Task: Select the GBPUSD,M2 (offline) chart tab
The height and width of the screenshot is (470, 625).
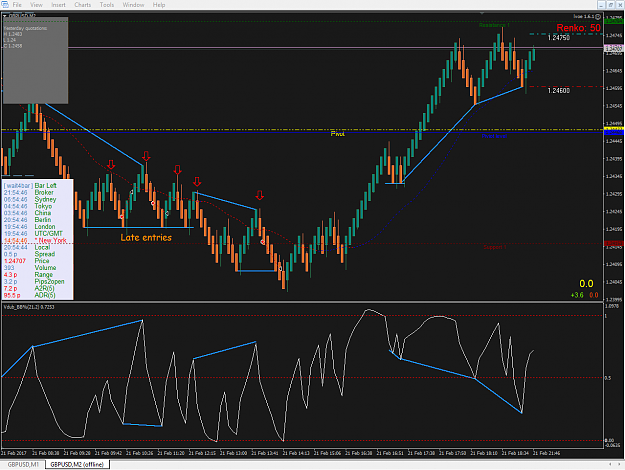Action: point(77,464)
